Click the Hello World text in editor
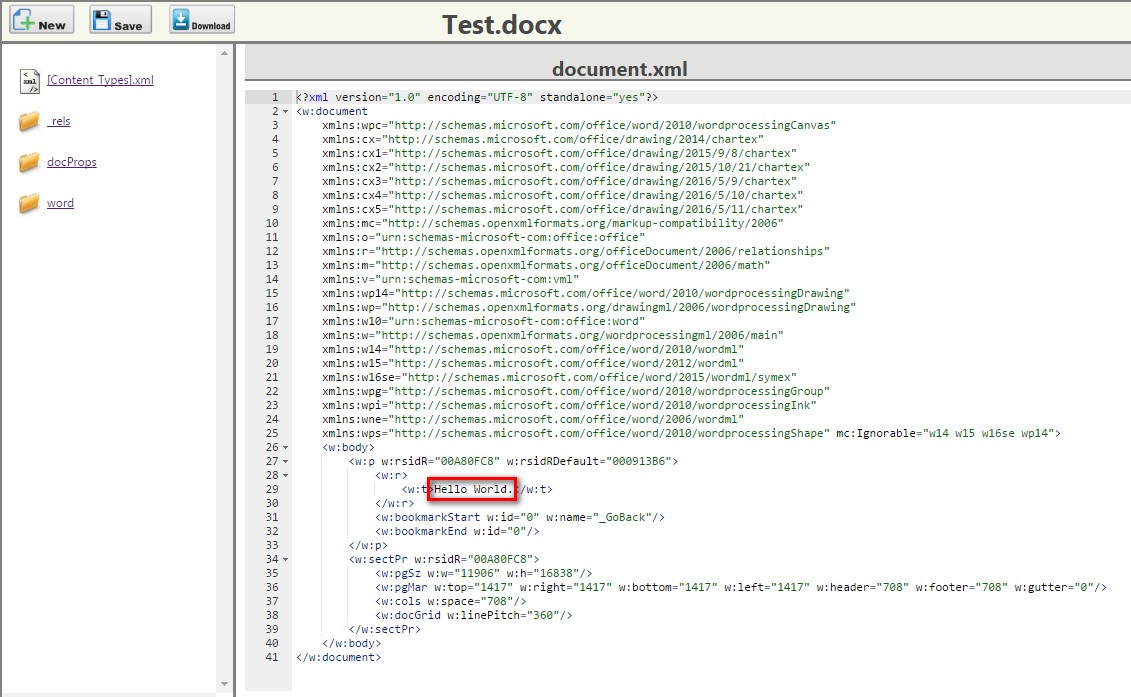1131x697 pixels. tap(470, 489)
